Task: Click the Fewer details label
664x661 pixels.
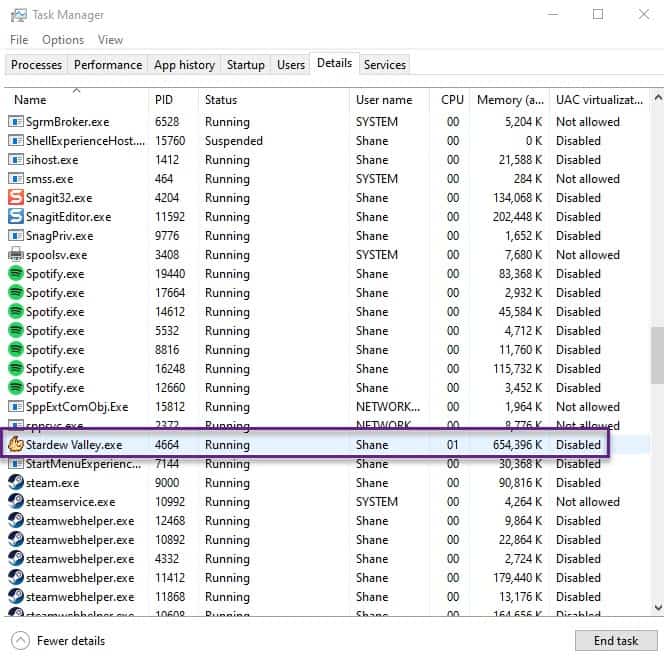Action: coord(71,641)
